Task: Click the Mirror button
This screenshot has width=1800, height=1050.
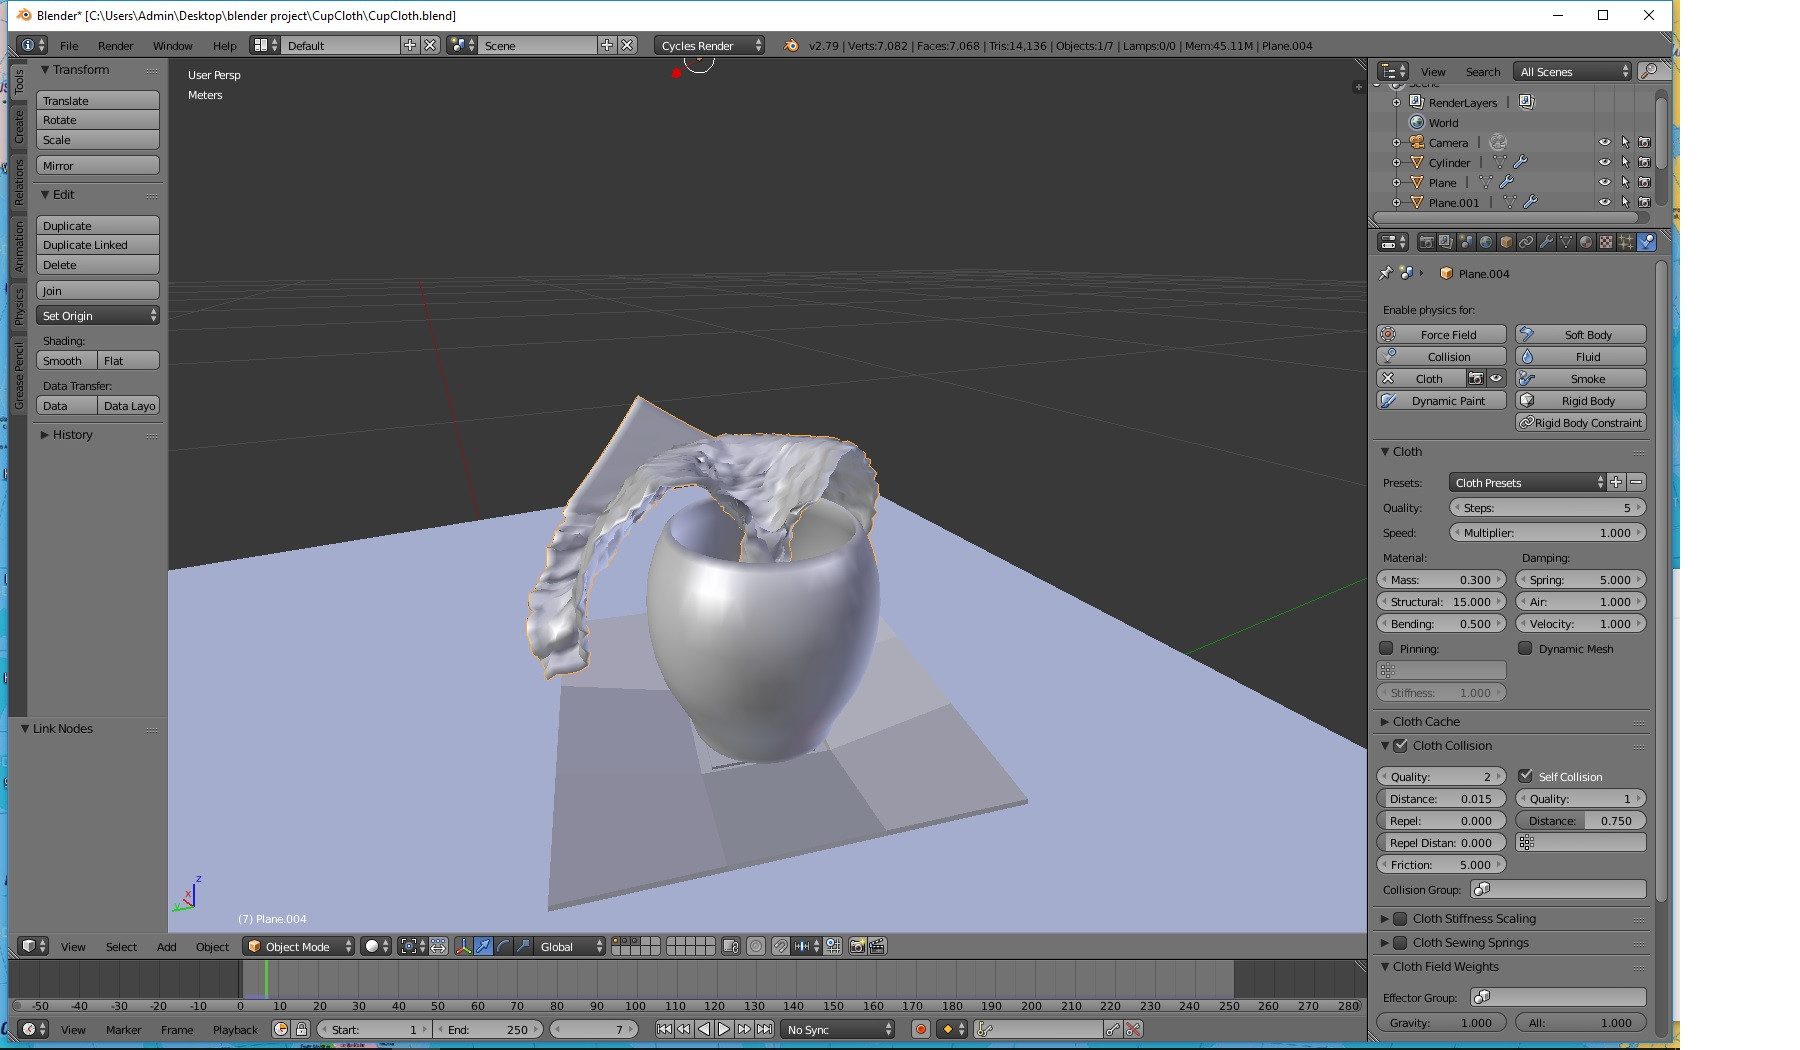Action: (x=98, y=165)
